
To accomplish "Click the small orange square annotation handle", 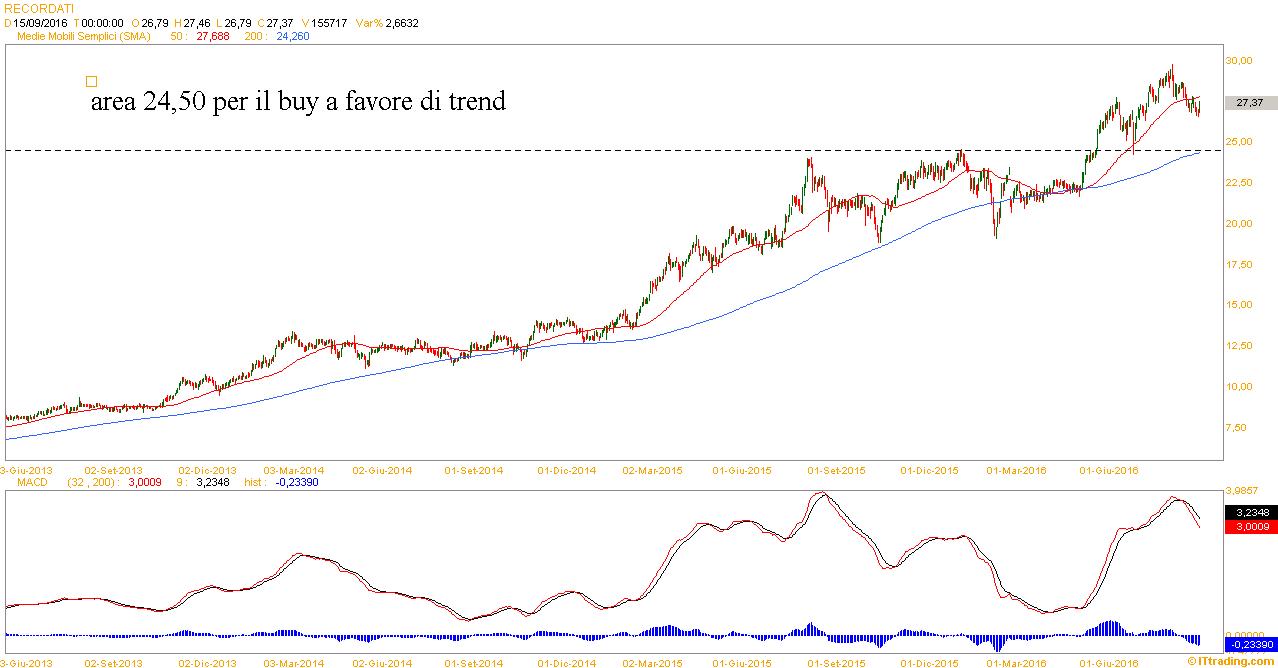I will tap(91, 82).
